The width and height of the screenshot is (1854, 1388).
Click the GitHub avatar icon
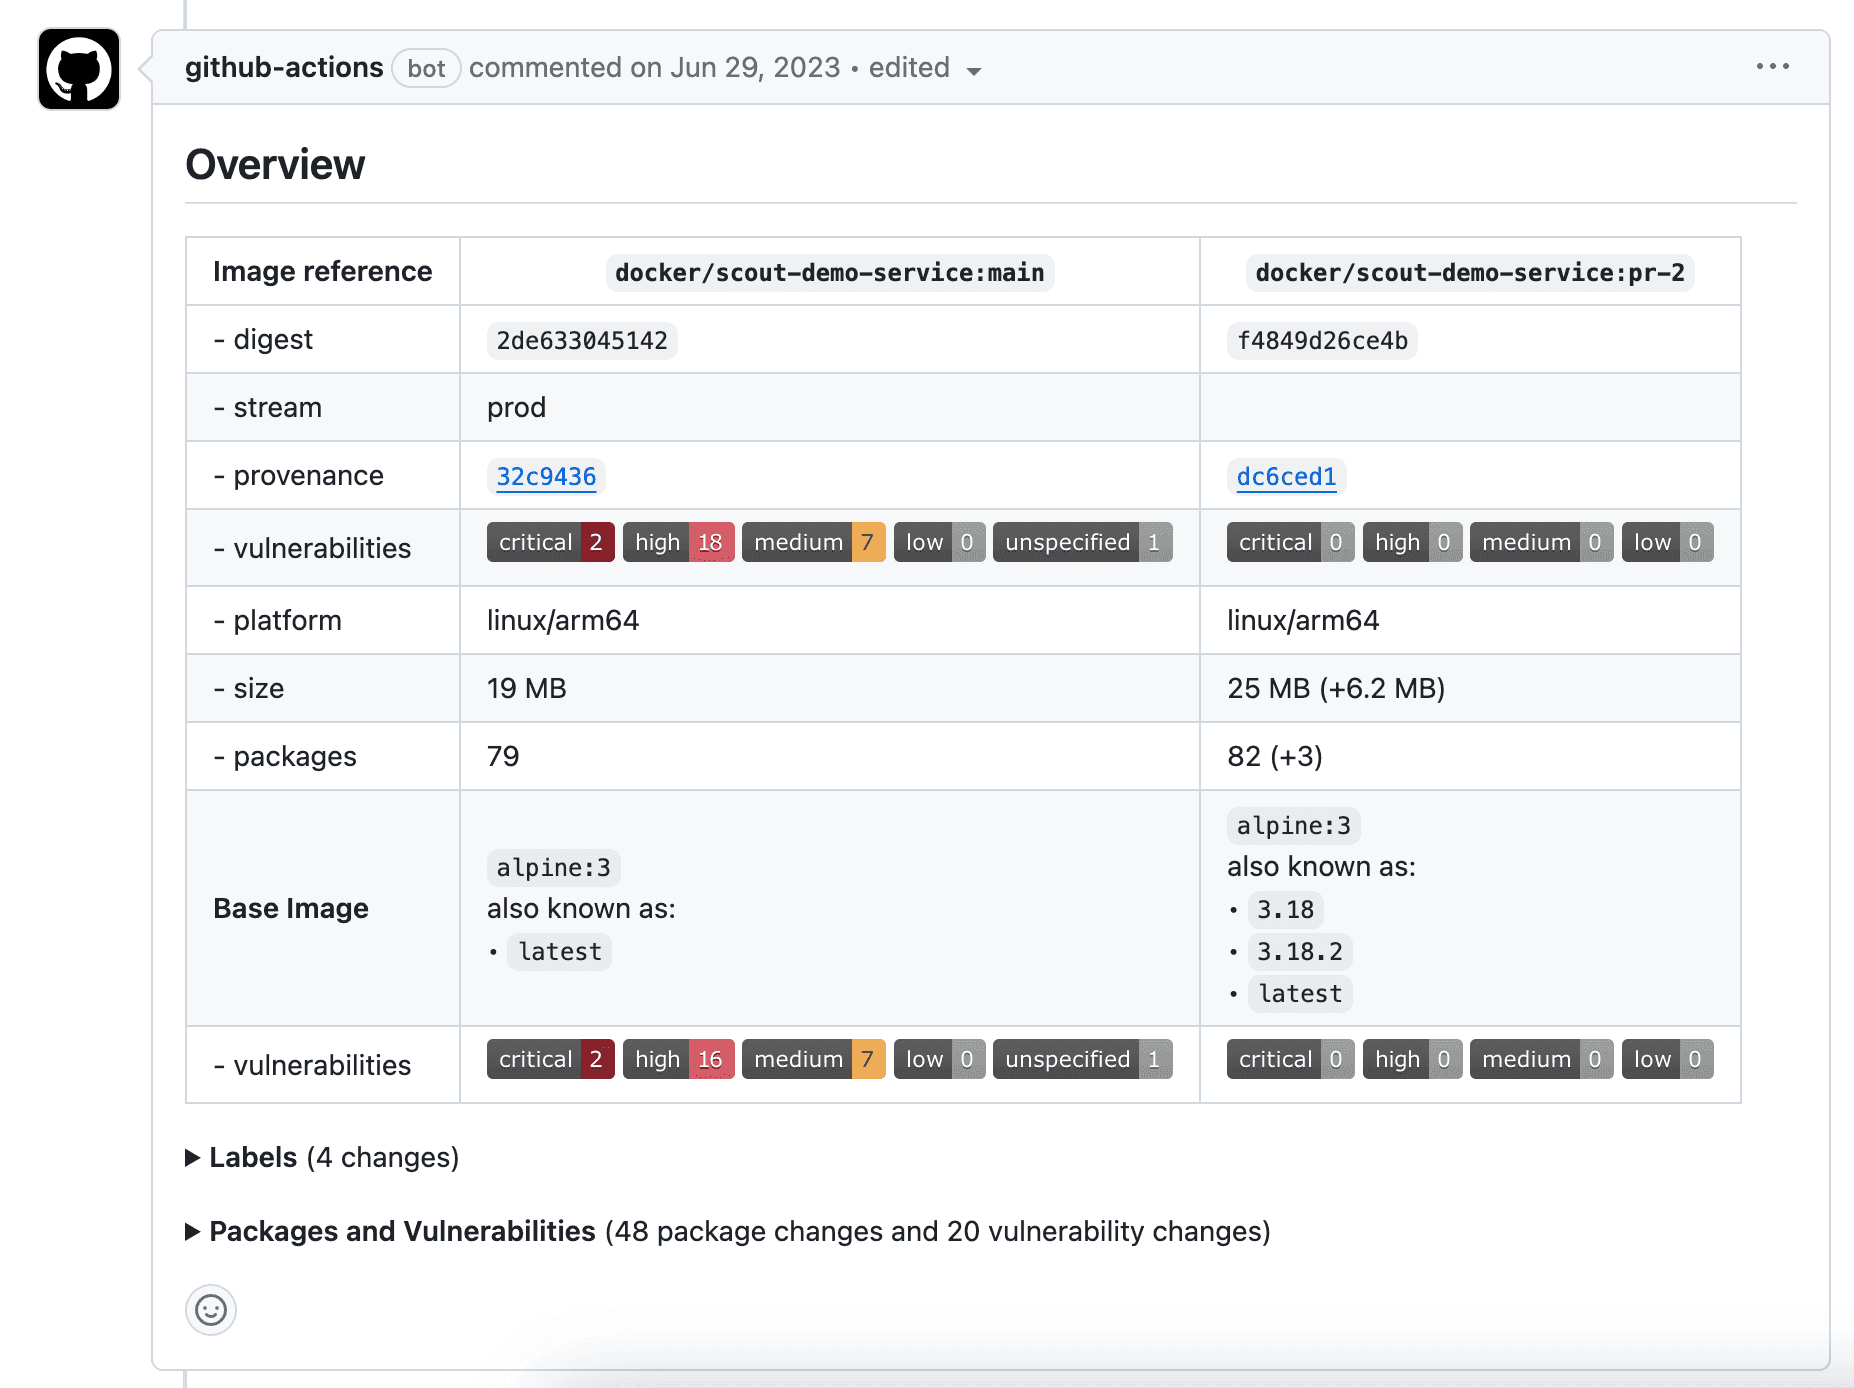point(79,69)
